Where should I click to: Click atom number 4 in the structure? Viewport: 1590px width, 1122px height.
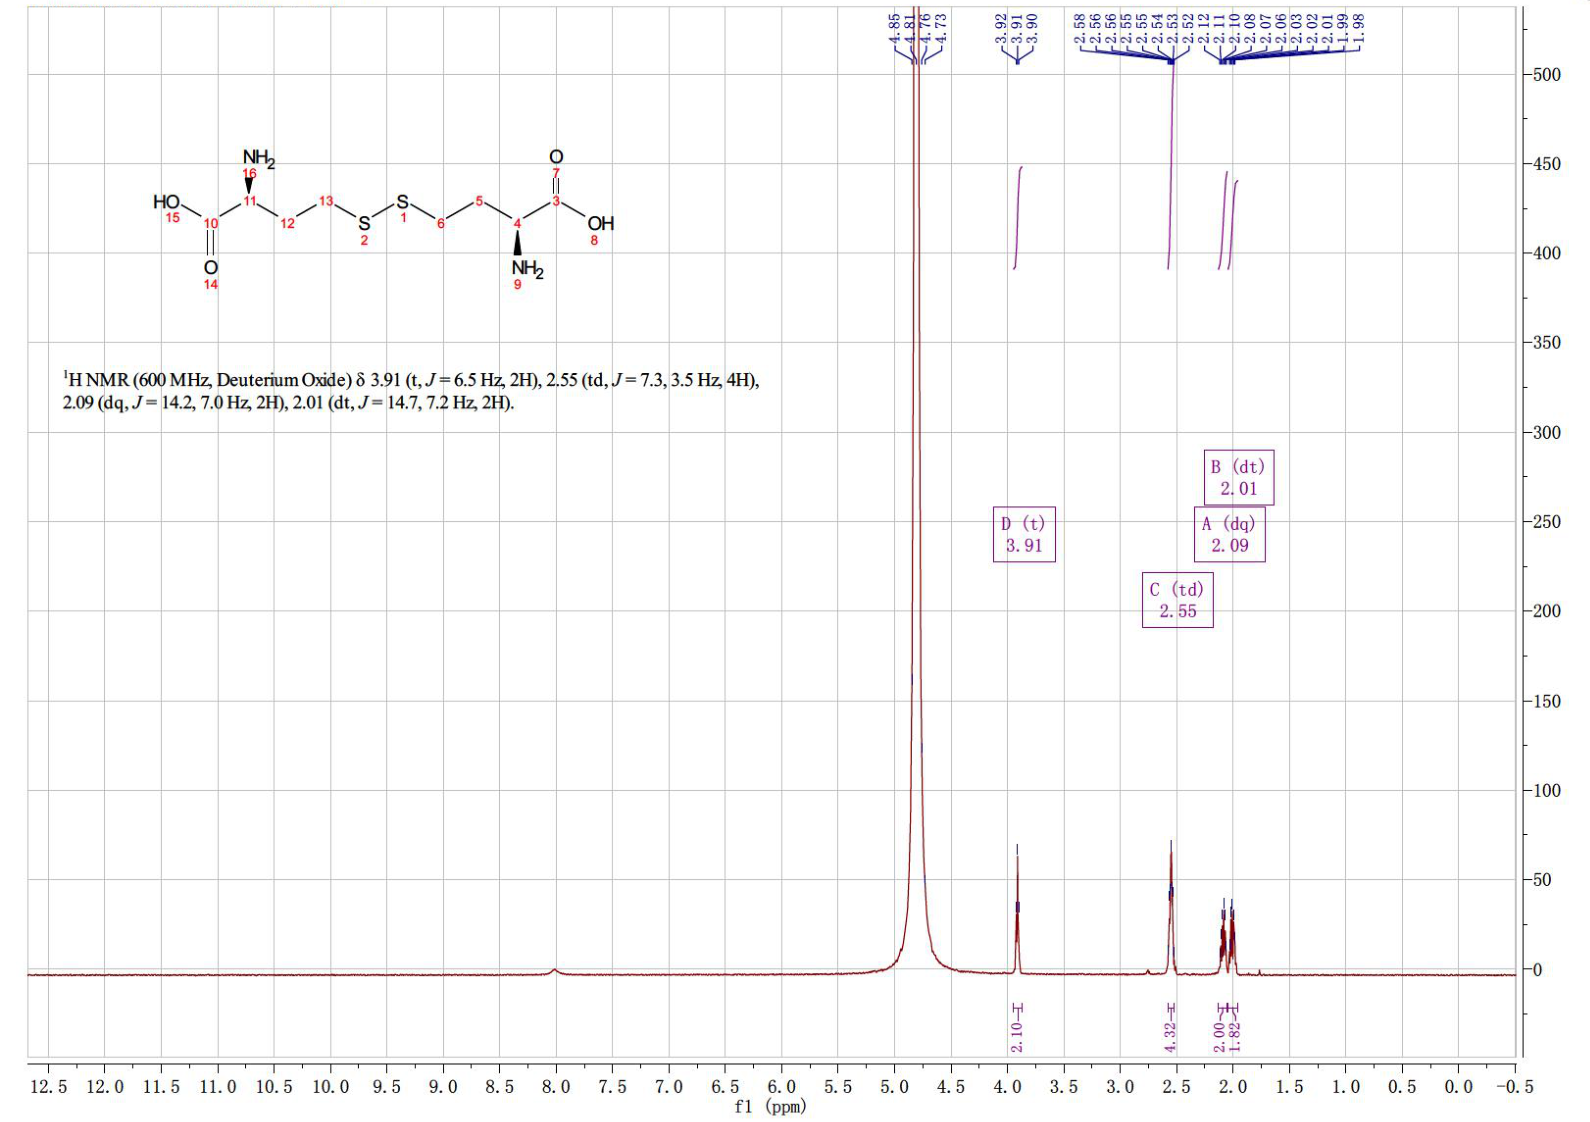coord(517,223)
